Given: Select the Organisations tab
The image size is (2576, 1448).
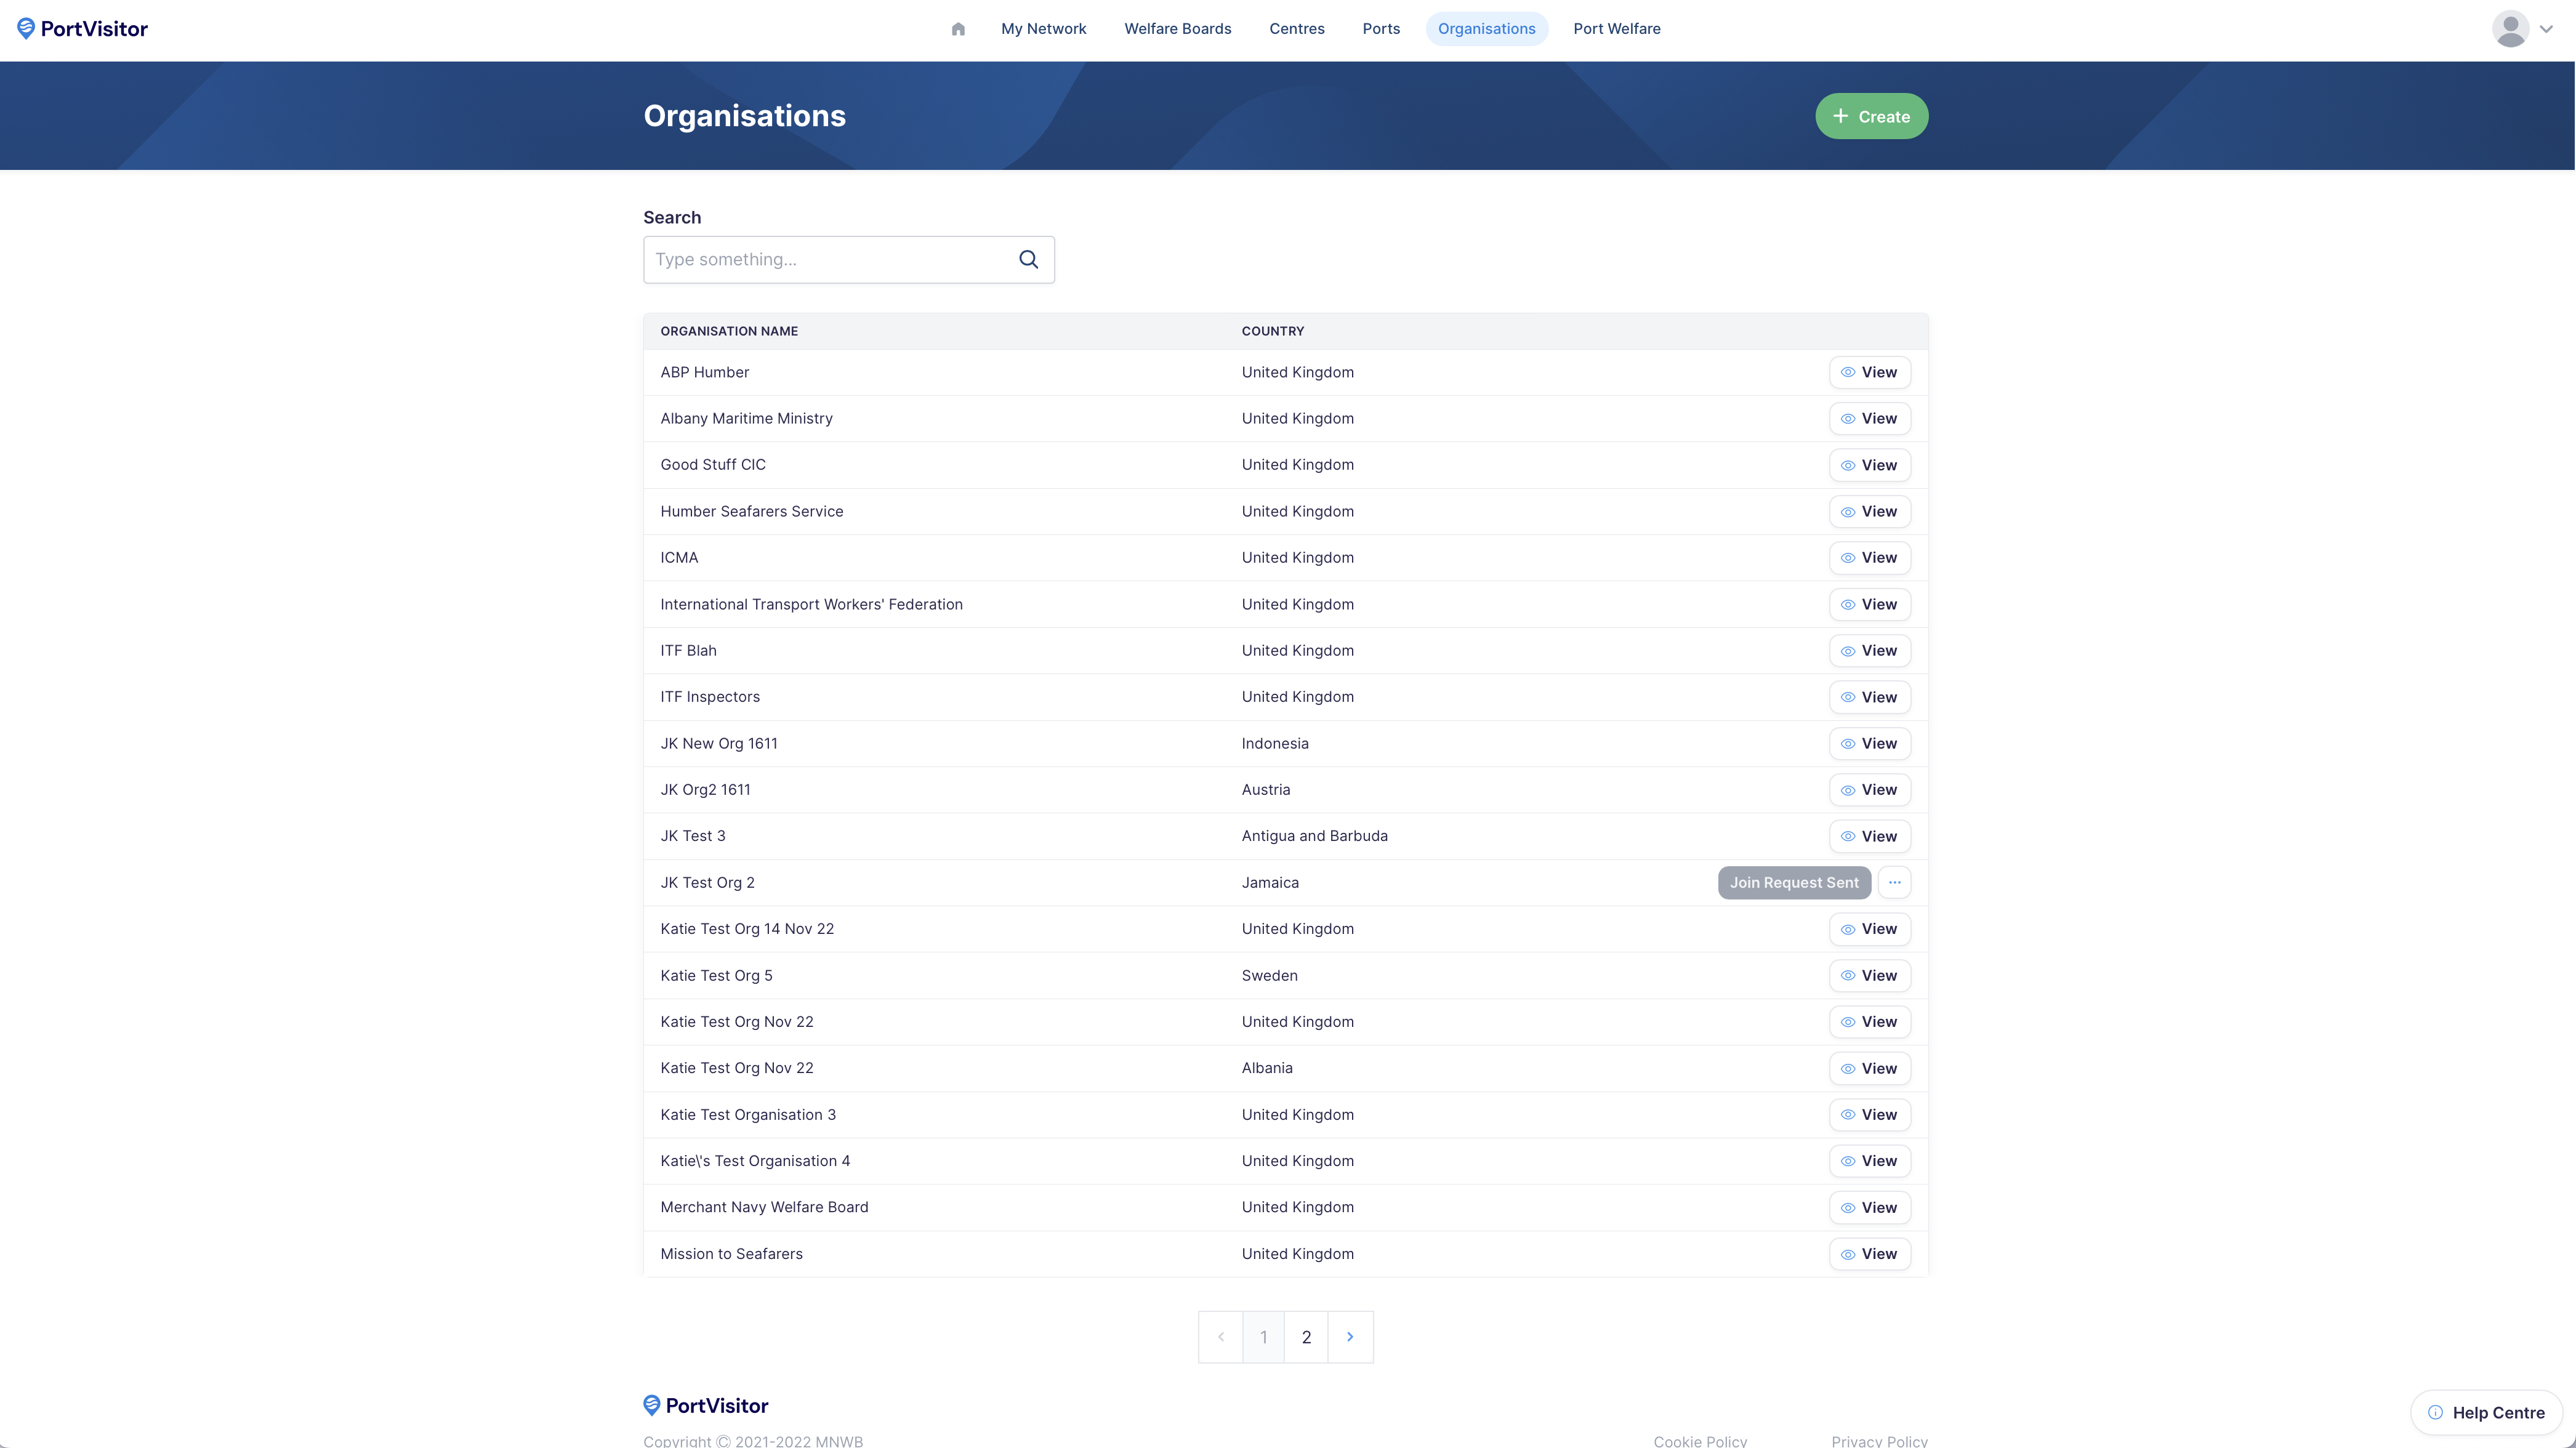Looking at the screenshot, I should coord(1486,29).
